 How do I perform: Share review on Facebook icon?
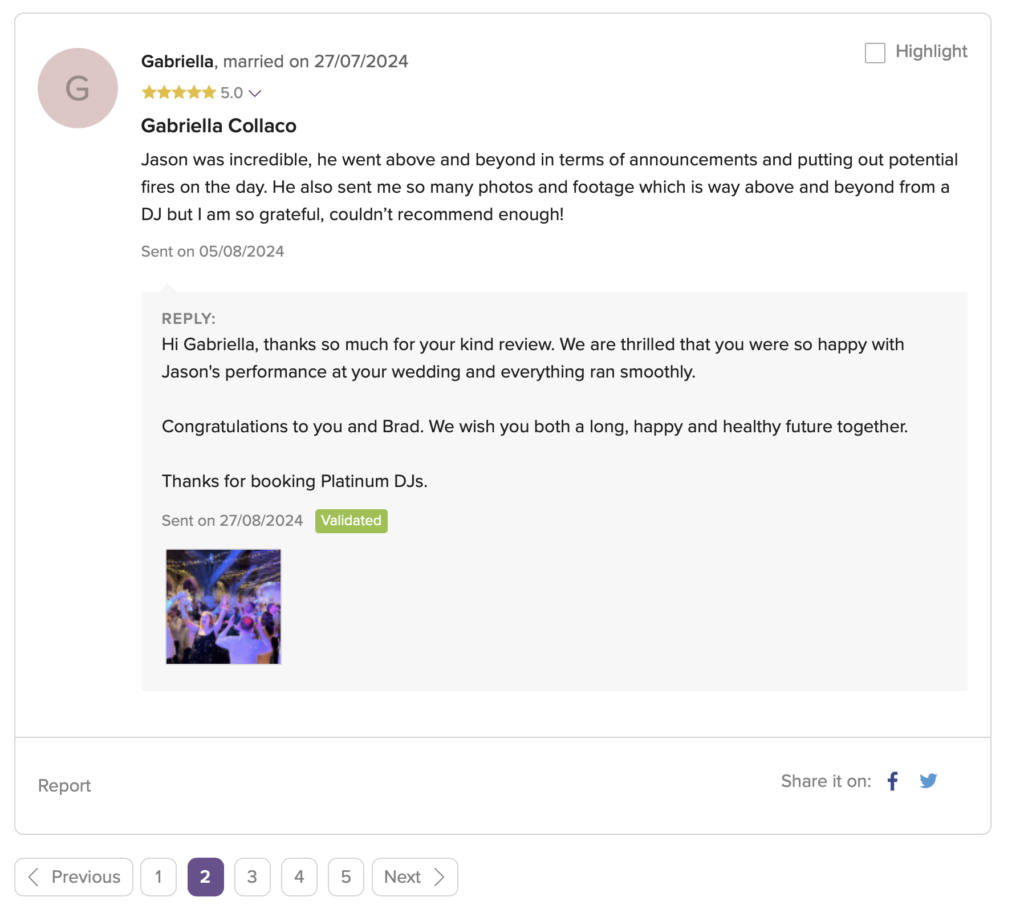(893, 781)
